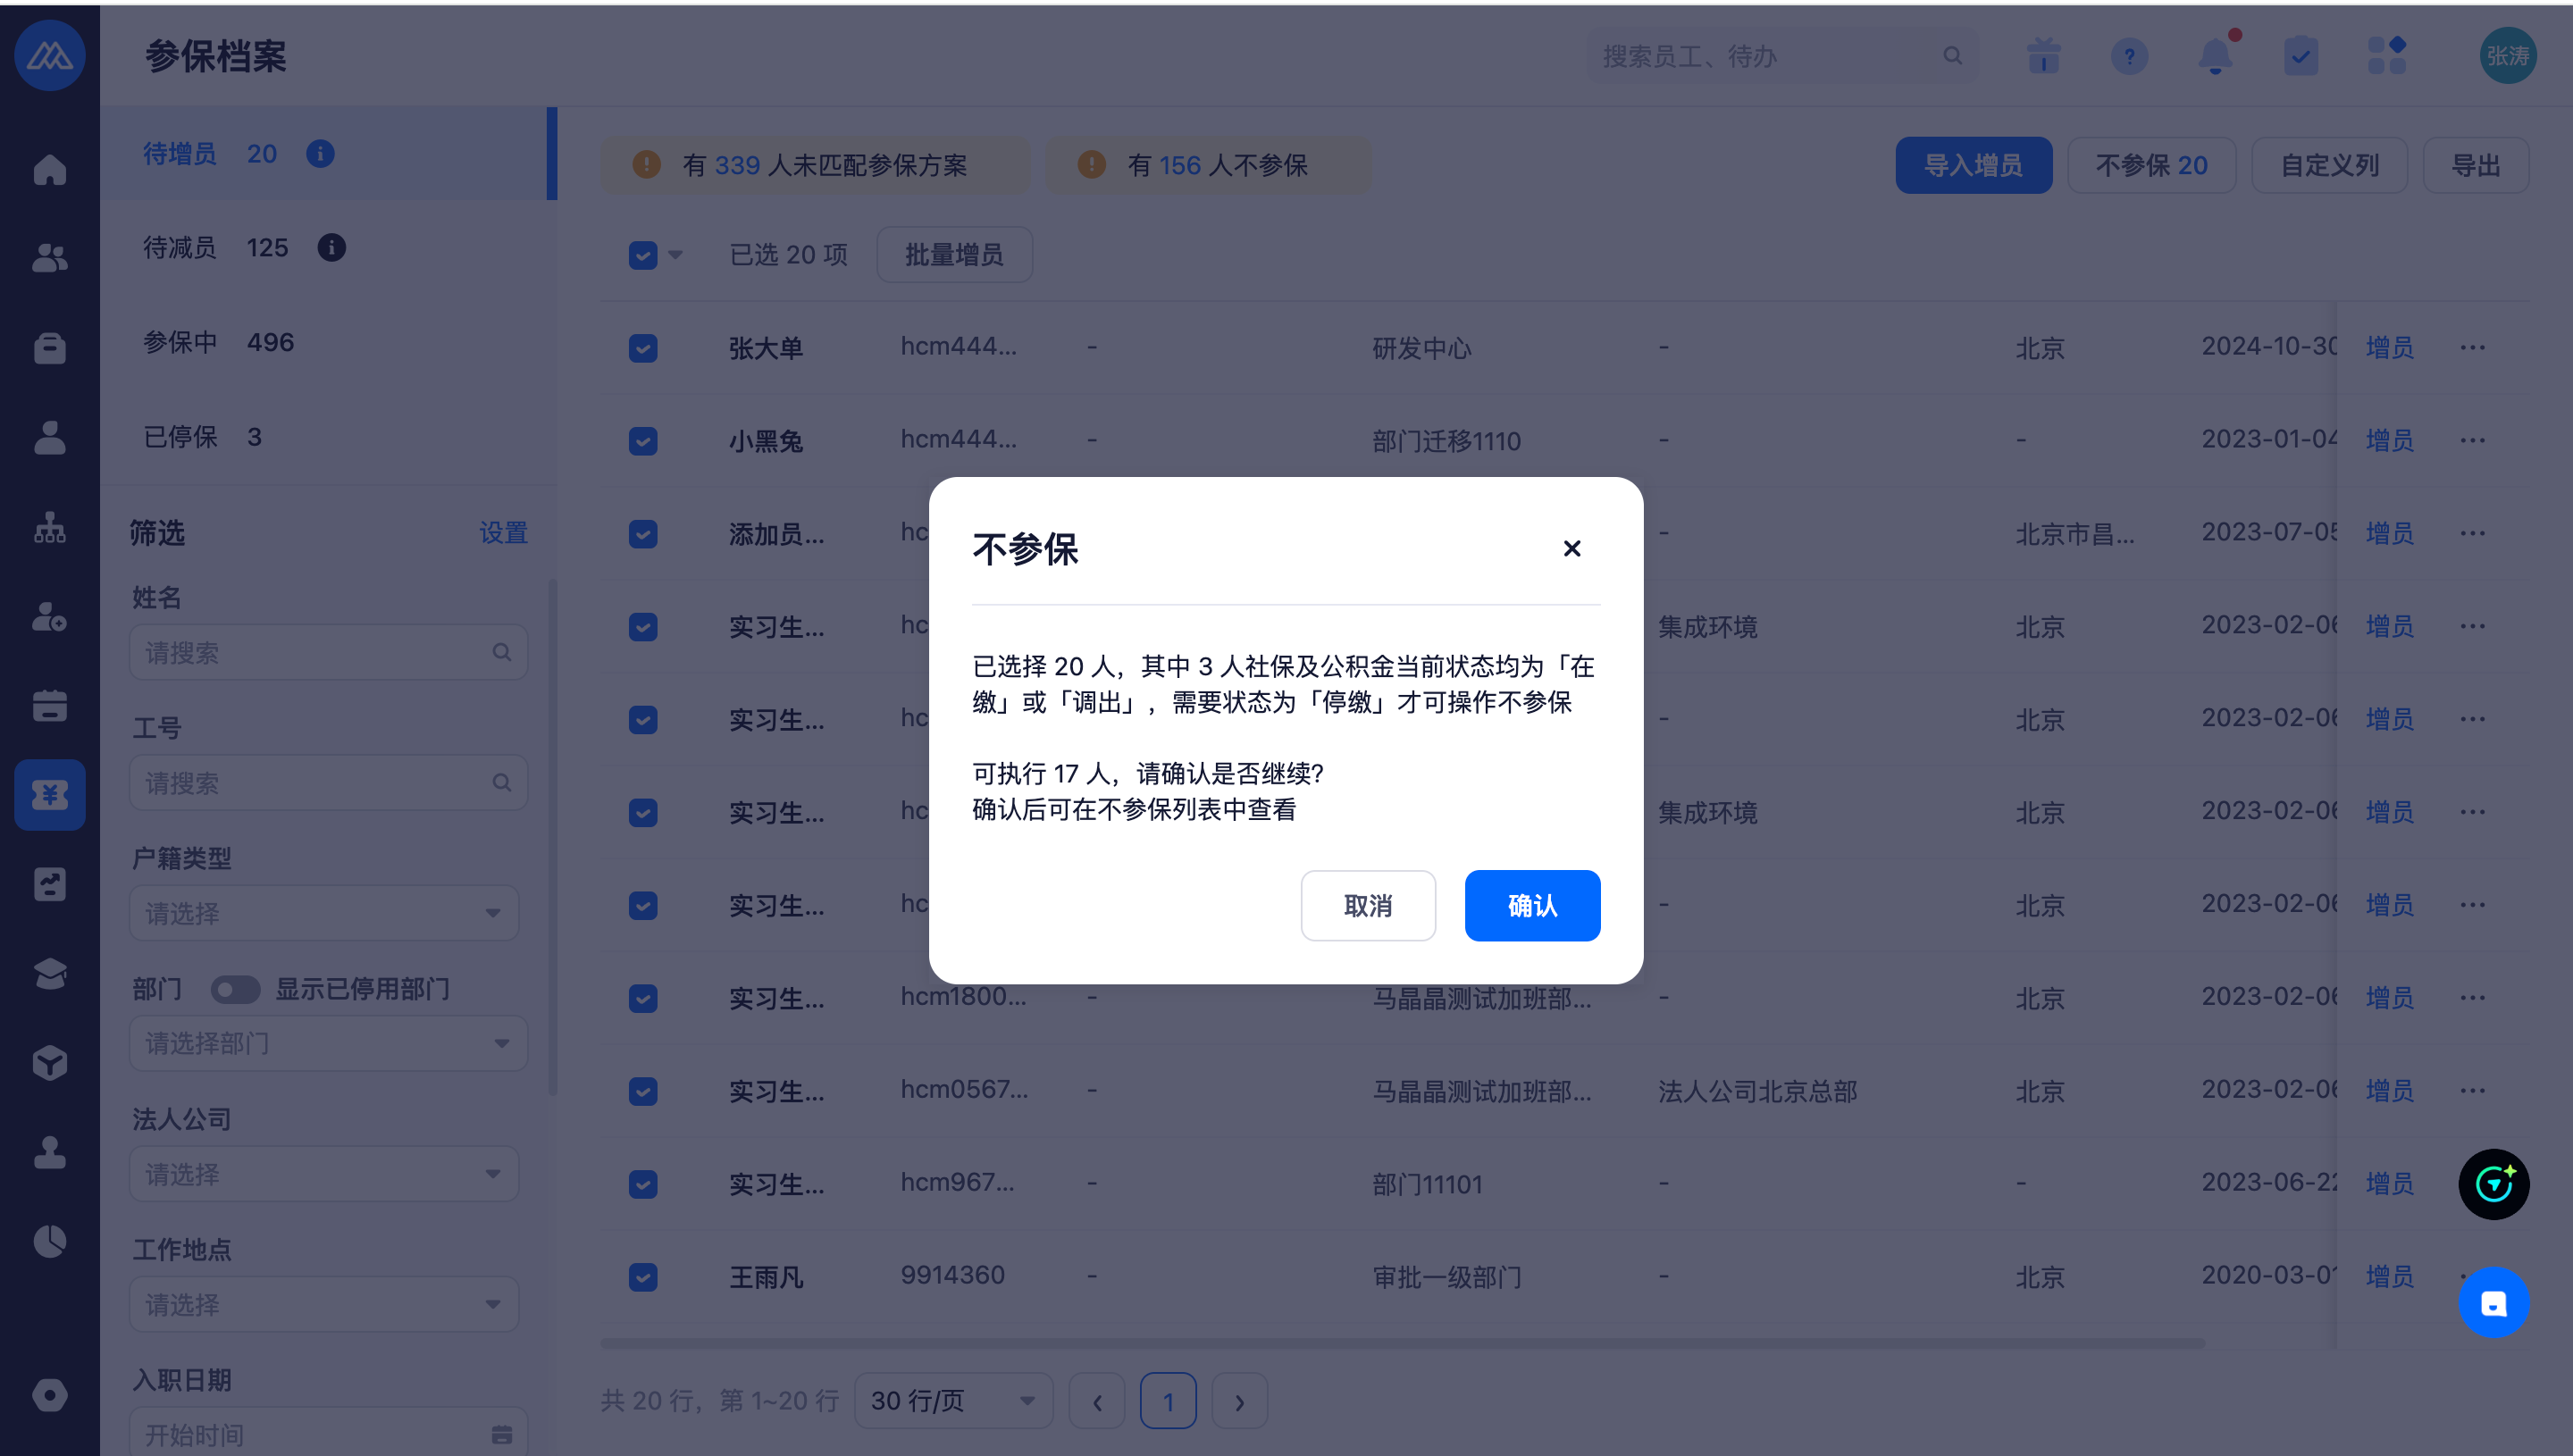2573x1456 pixels.
Task: Open the help question mark icon
Action: 2129,56
